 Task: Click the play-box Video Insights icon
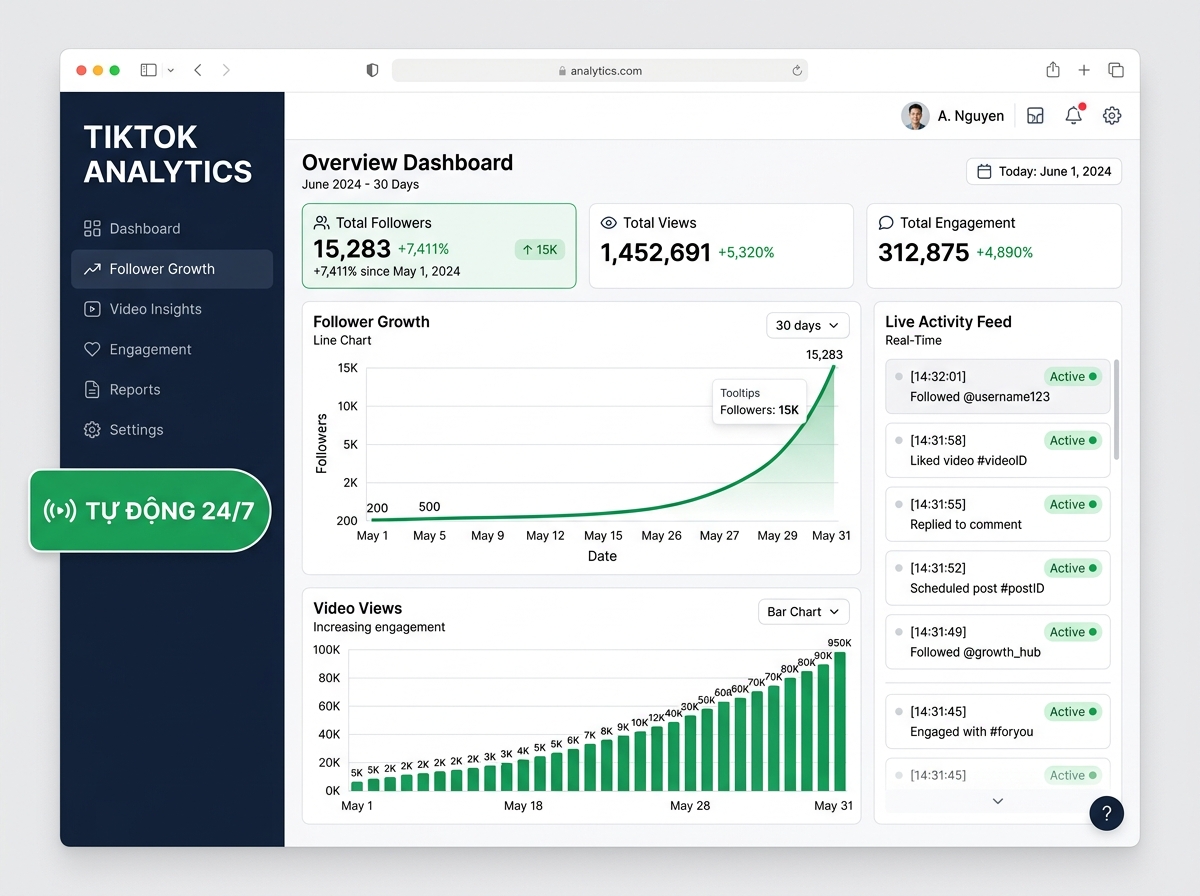(92, 309)
